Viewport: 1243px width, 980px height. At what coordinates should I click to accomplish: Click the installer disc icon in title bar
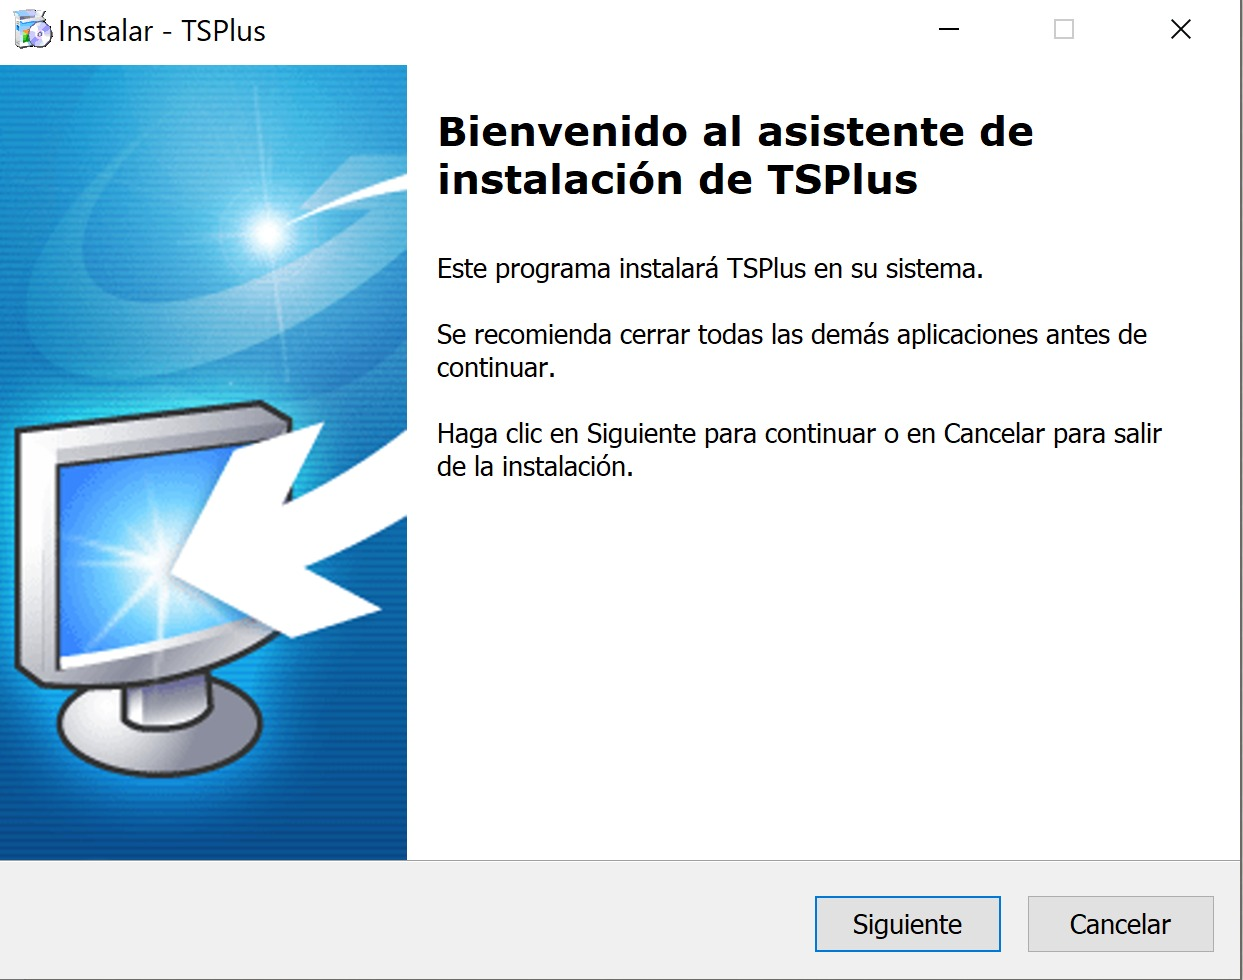tap(33, 30)
